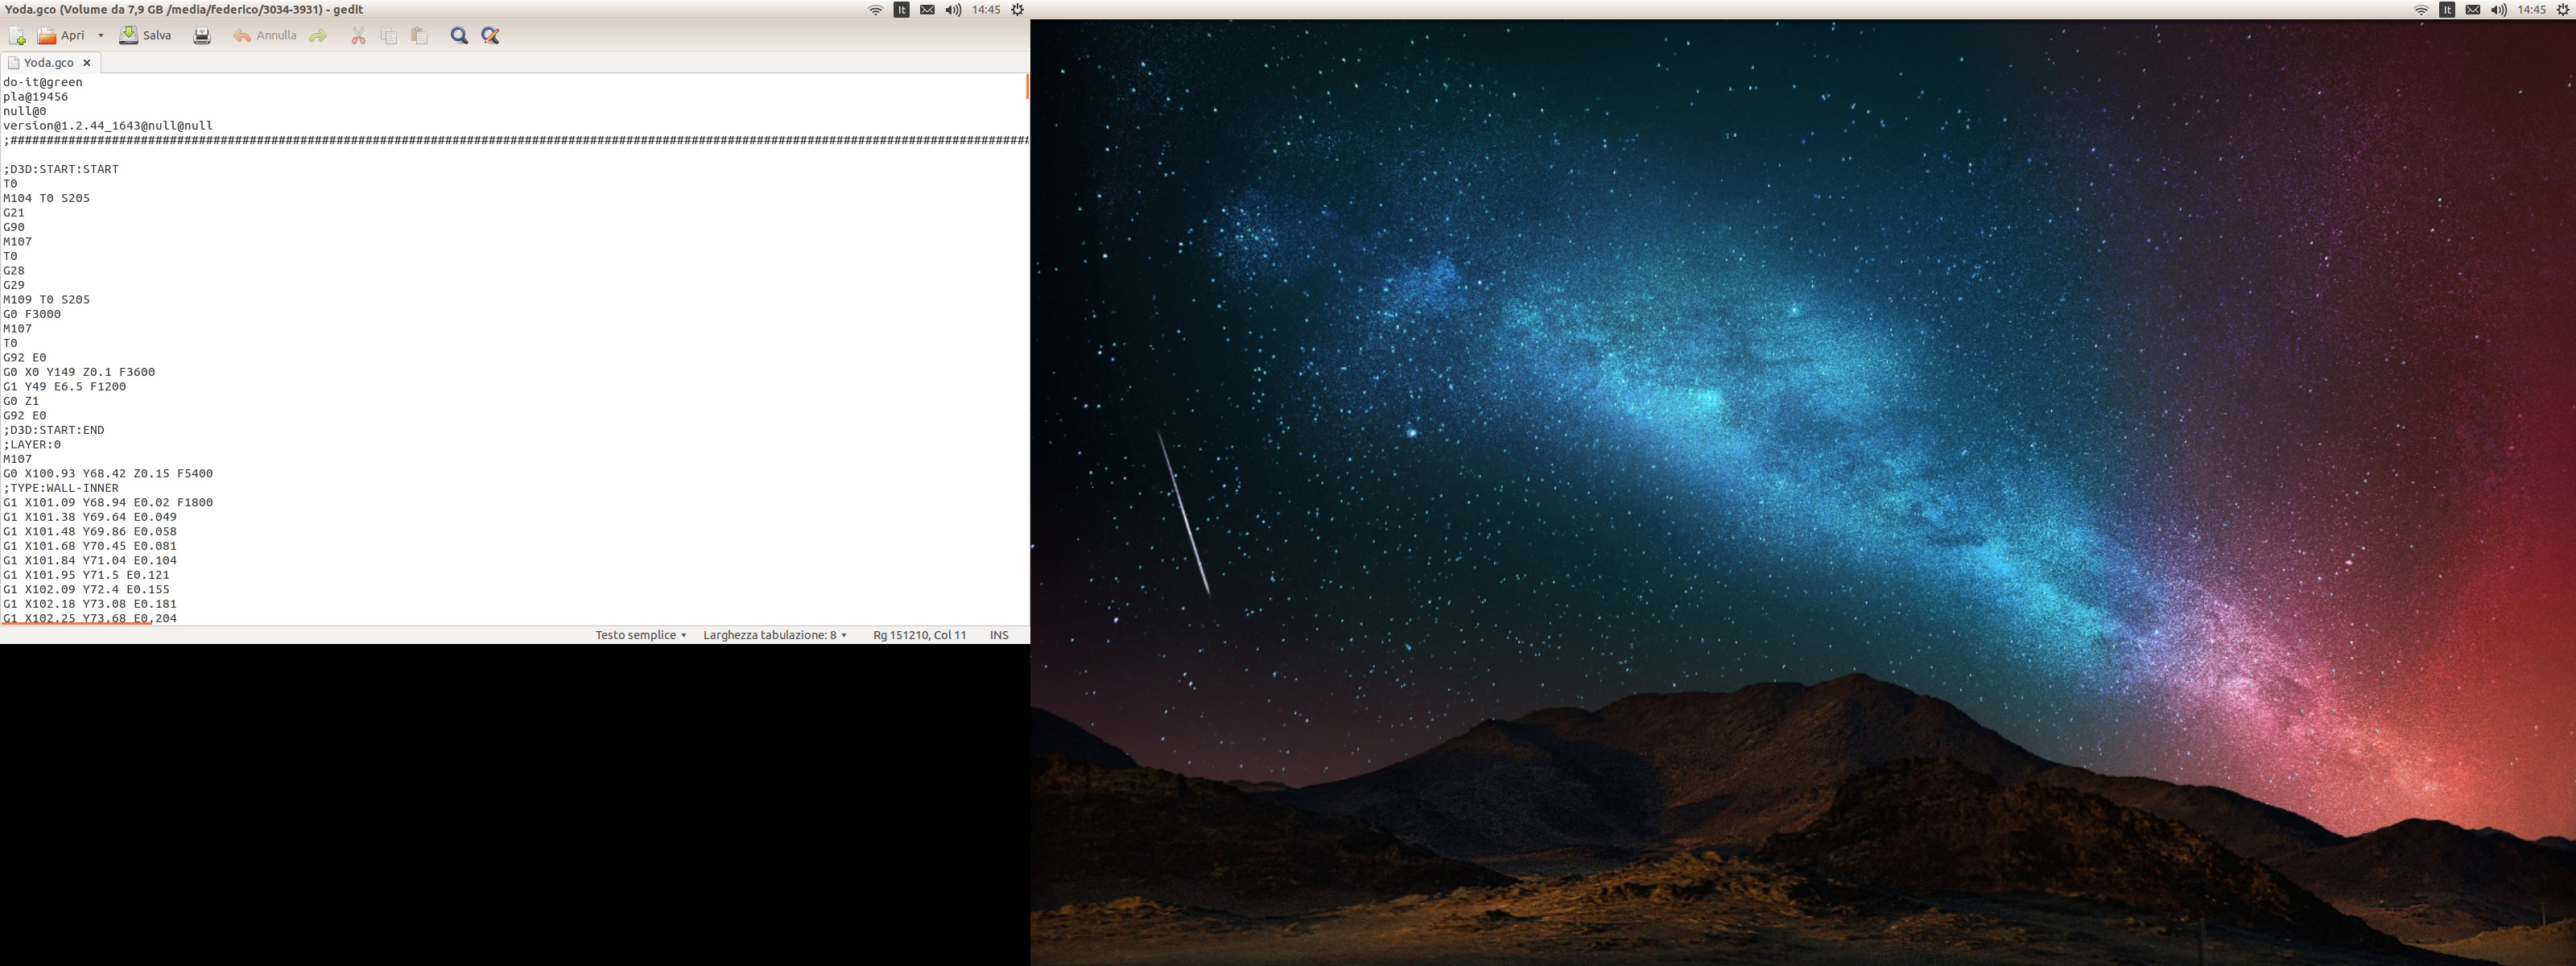Open the right monitor's Wi-Fi network indicator
The image size is (2576, 966).
pyautogui.click(x=2421, y=10)
